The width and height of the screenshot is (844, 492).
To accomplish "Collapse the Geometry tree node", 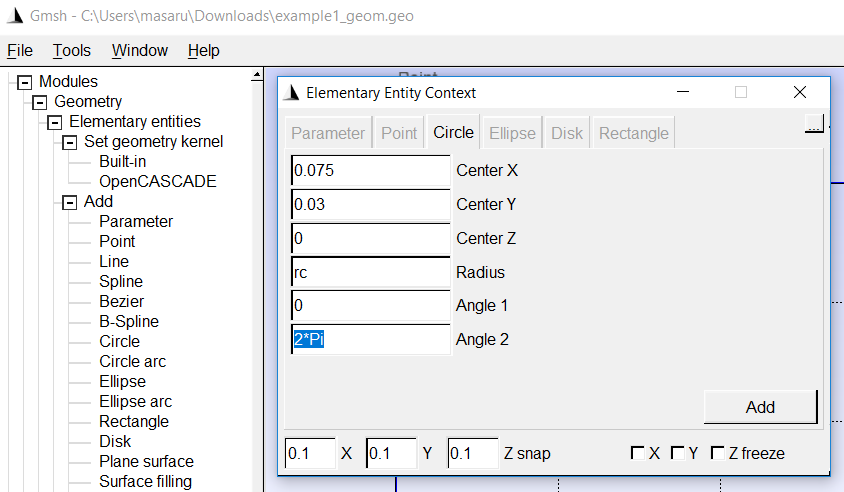I will 39,102.
